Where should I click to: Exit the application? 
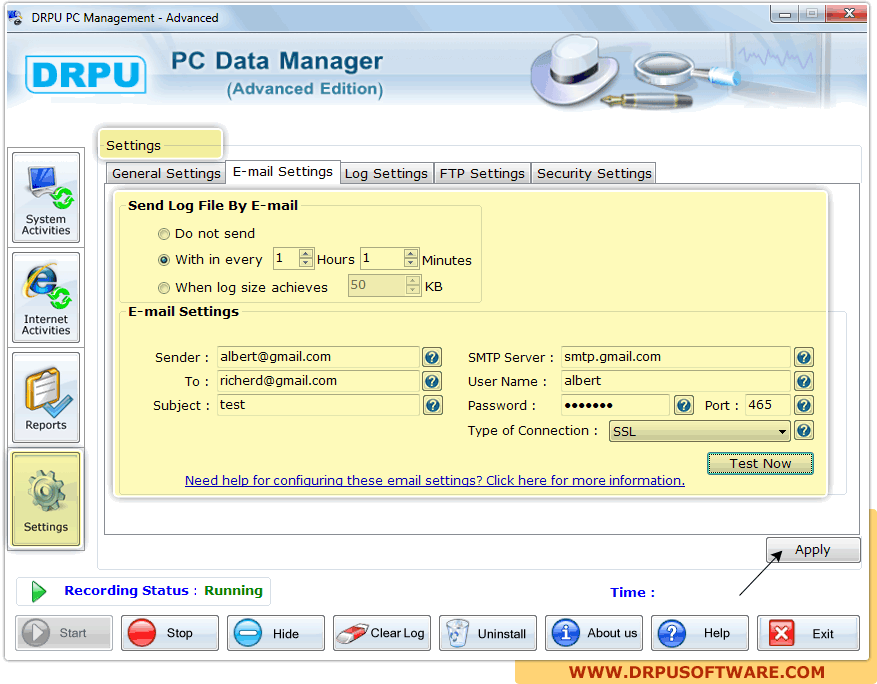(x=808, y=633)
